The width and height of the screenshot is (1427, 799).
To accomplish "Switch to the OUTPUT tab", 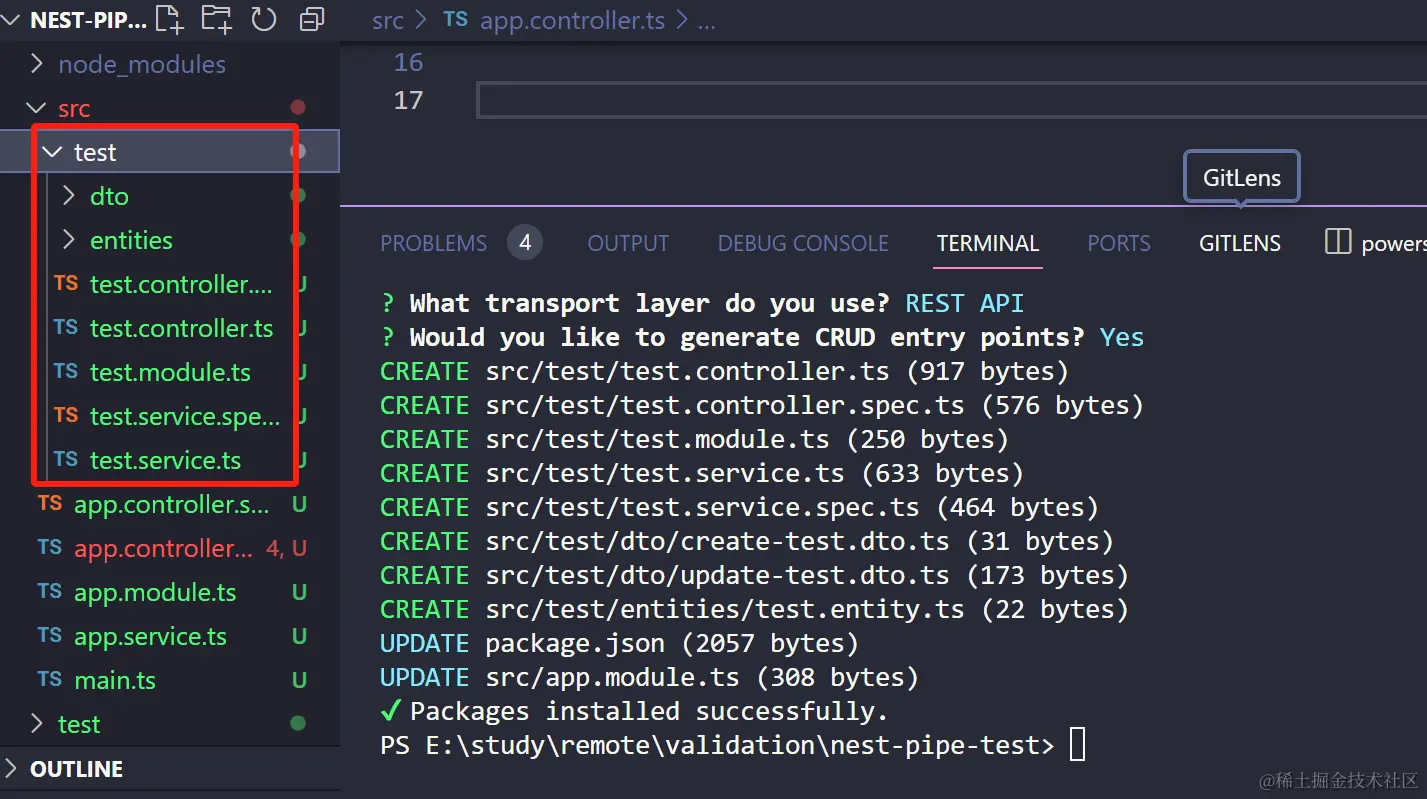I will tap(628, 243).
